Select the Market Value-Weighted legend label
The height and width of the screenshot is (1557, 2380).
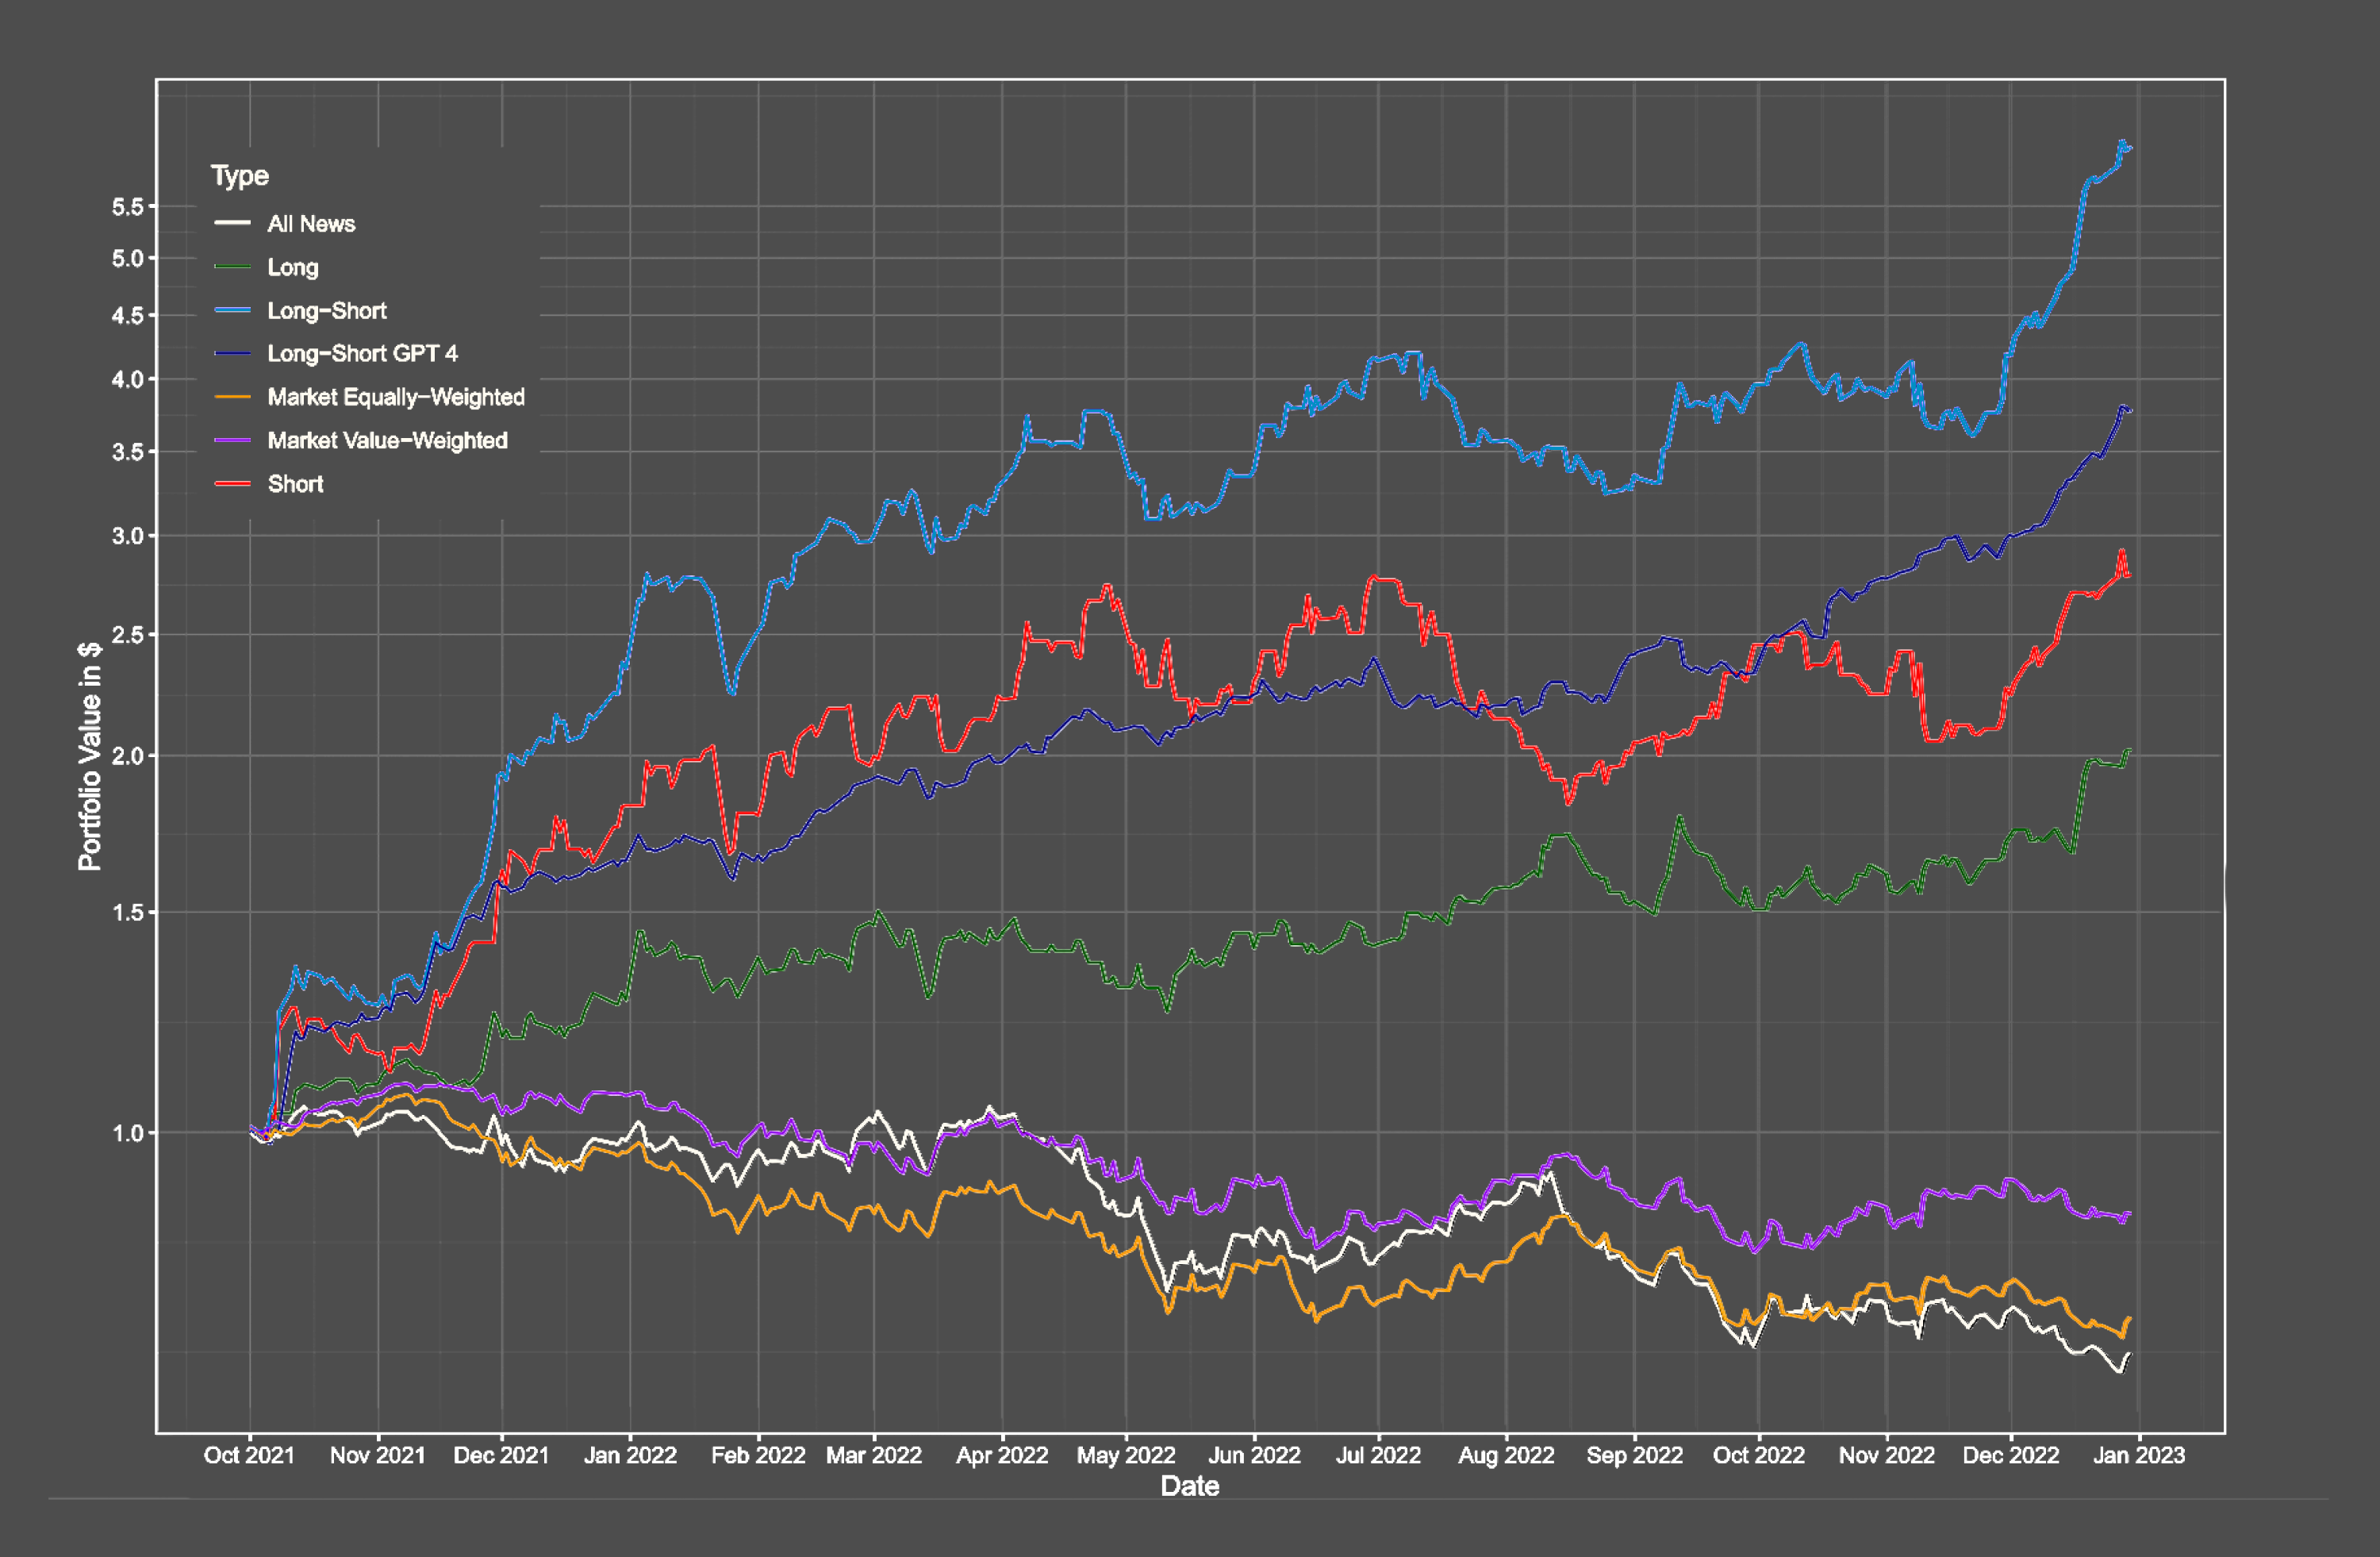pyautogui.click(x=387, y=441)
